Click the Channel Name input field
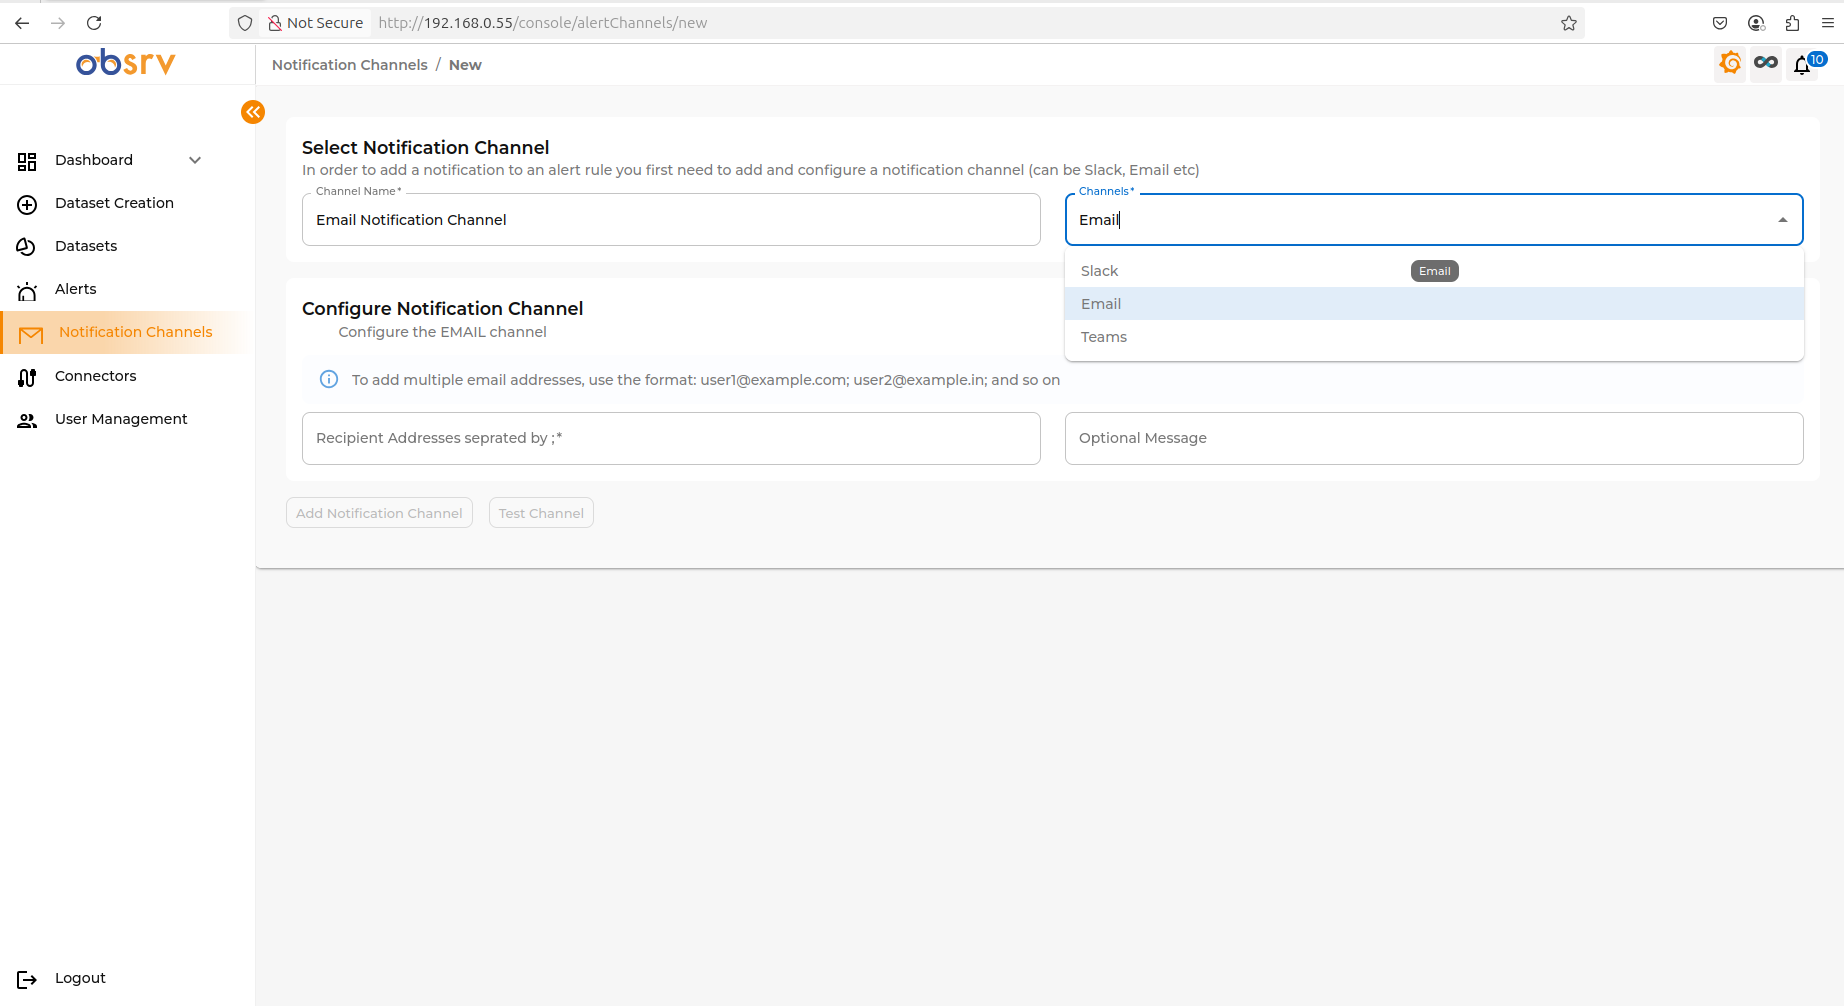1844x1006 pixels. 671,220
